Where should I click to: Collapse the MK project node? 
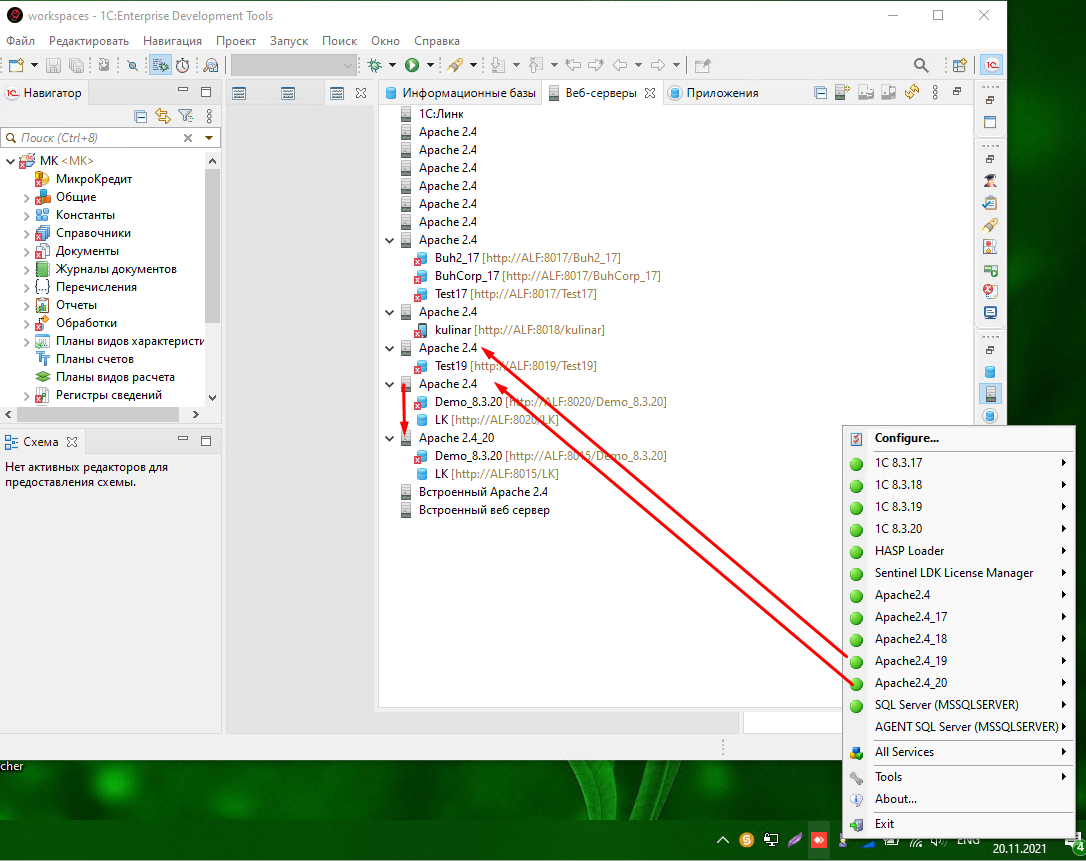click(x=10, y=161)
